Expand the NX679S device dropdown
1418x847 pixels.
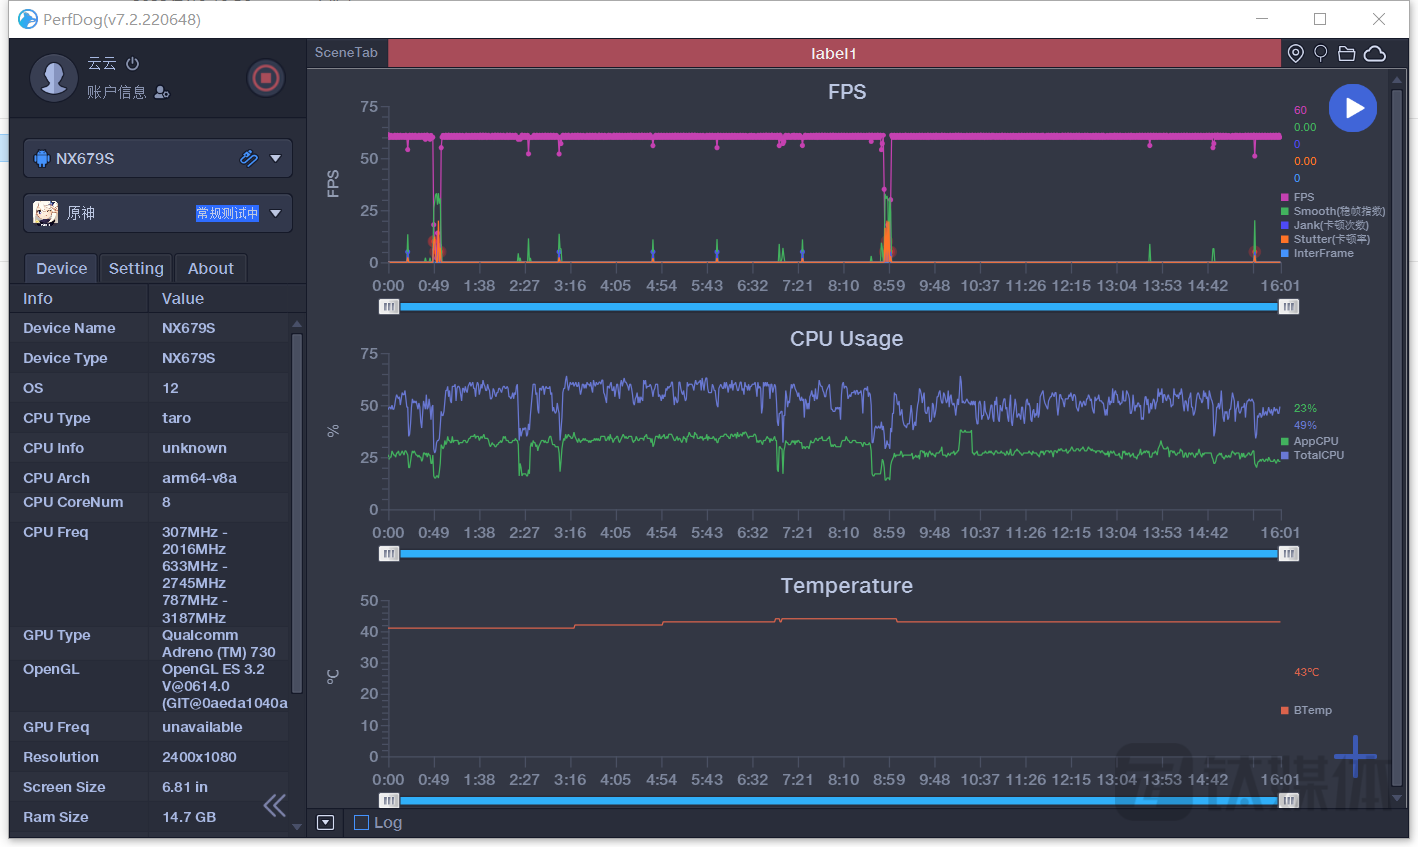[x=275, y=158]
